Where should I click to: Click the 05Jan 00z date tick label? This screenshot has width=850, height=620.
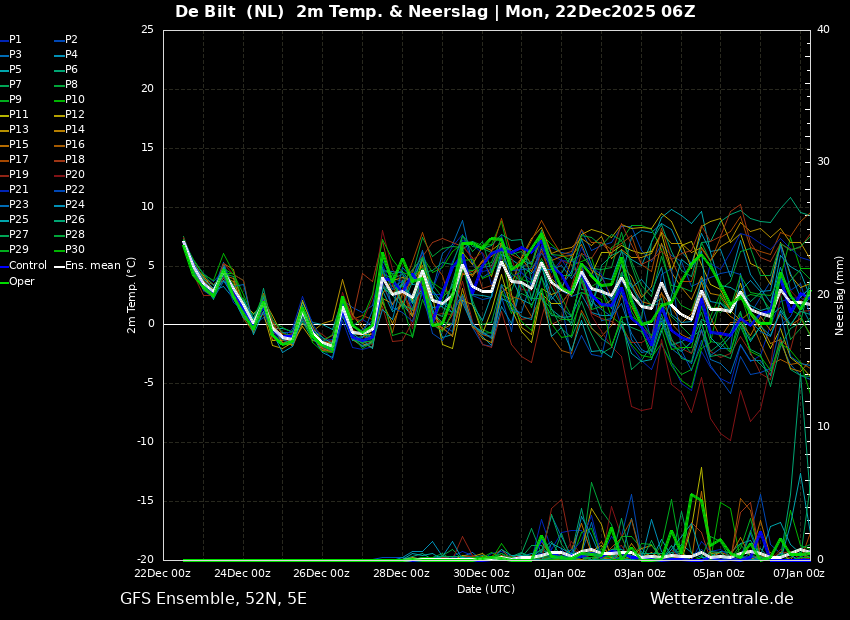point(719,574)
